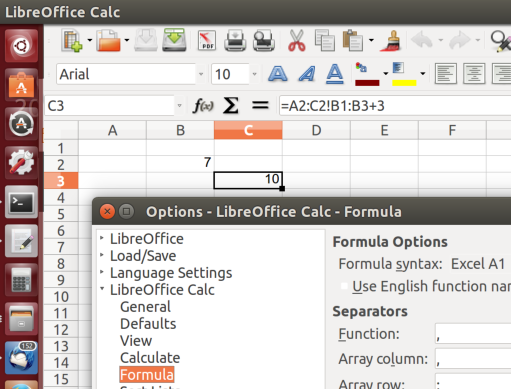Click the Print icon
Viewport: 511px width, 389px height.
coord(235,40)
